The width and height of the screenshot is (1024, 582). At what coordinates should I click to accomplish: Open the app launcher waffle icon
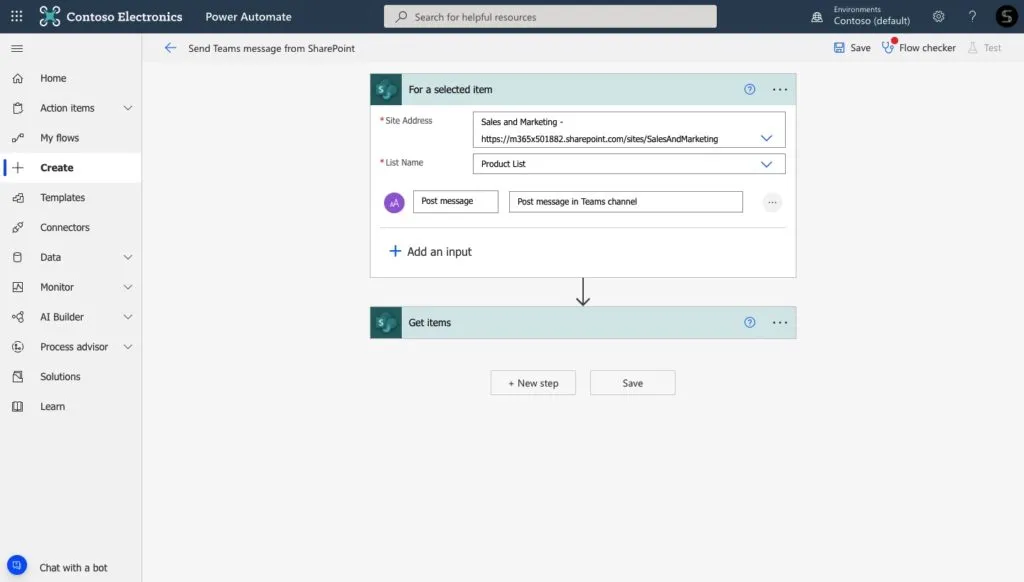pos(16,16)
